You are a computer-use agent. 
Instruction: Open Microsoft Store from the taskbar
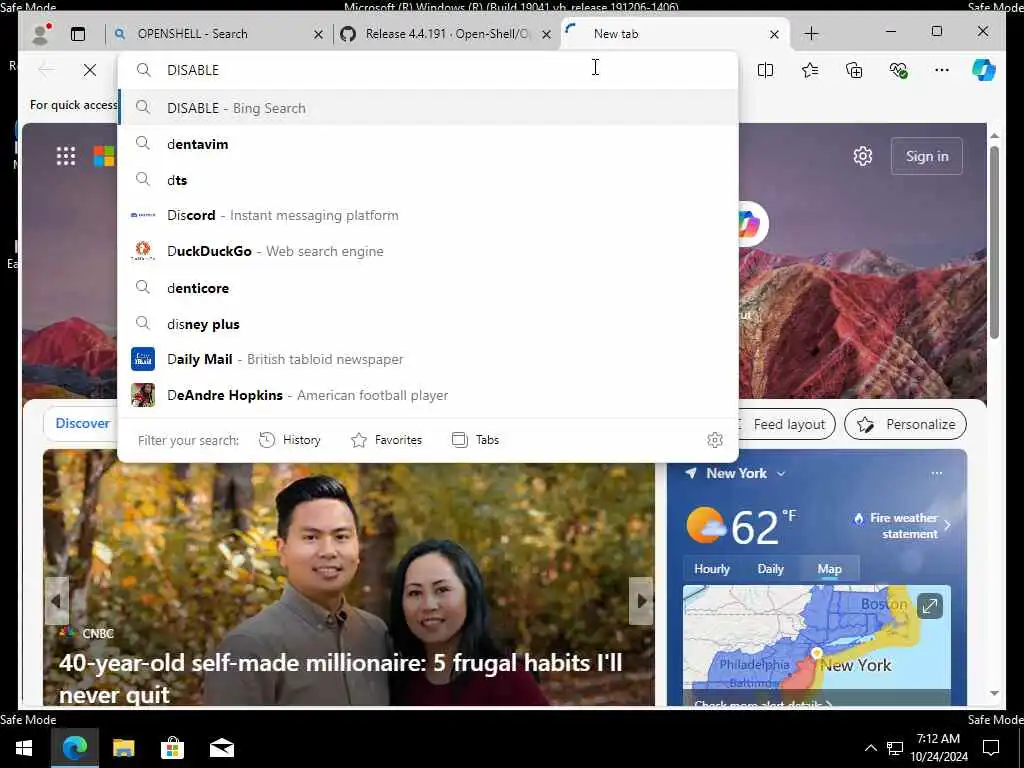(172, 748)
